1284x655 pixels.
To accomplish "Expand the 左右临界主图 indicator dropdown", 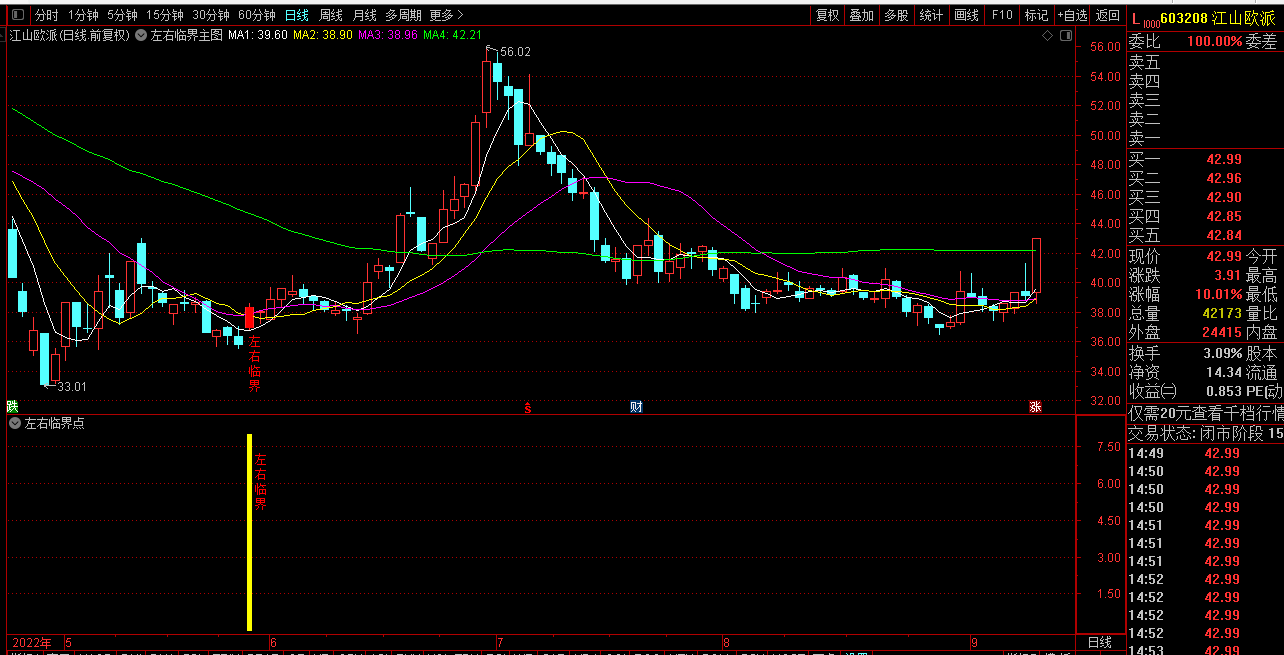I will (x=141, y=35).
